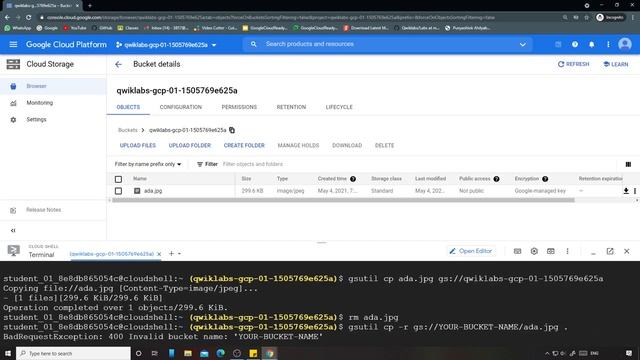Click the DELETE button
Viewport: 640px width, 360px height.
[x=384, y=145]
